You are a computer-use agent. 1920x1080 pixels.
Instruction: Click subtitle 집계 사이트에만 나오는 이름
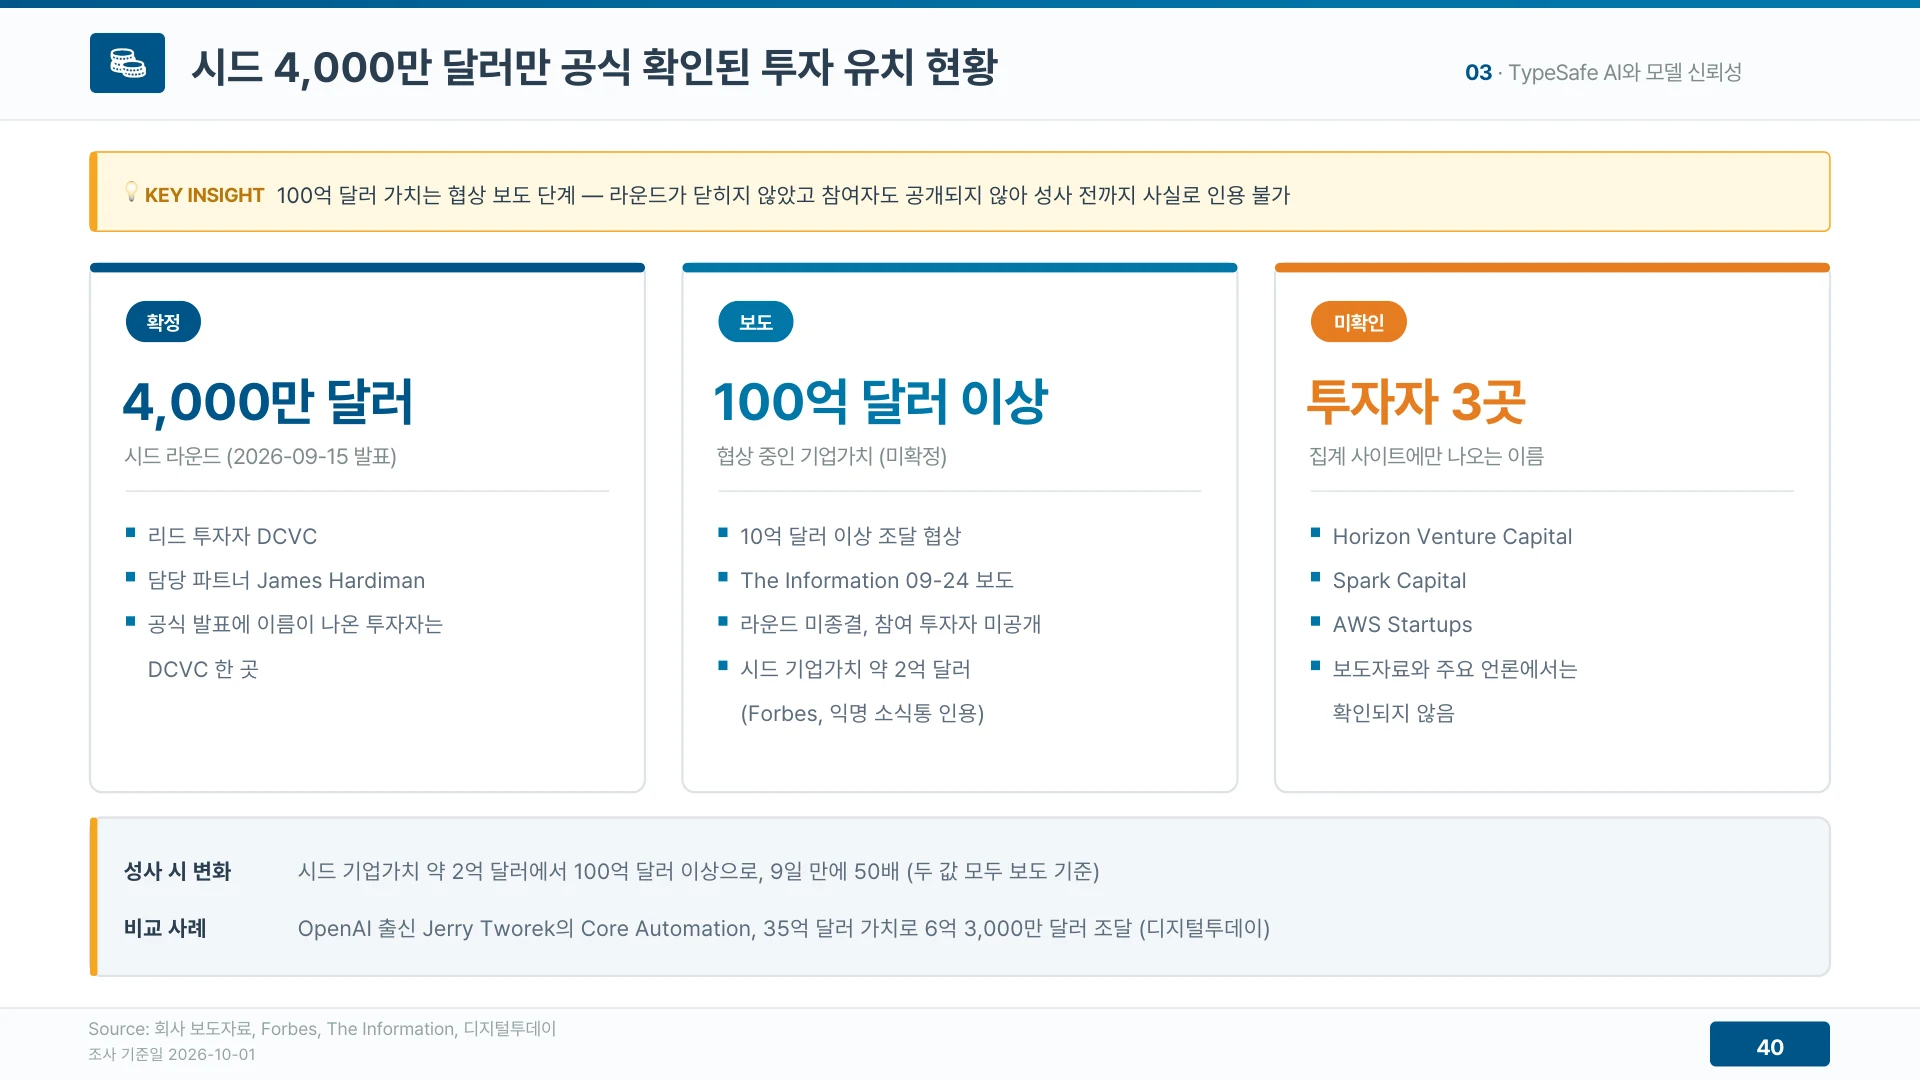[1426, 456]
